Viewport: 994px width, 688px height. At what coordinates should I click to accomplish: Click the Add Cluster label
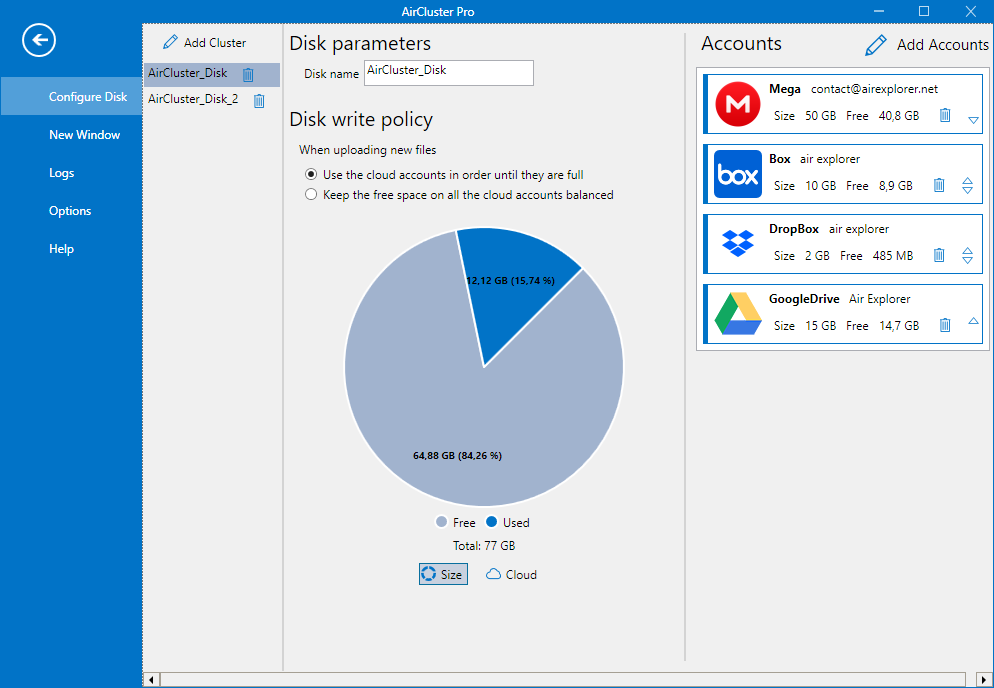pyautogui.click(x=215, y=43)
